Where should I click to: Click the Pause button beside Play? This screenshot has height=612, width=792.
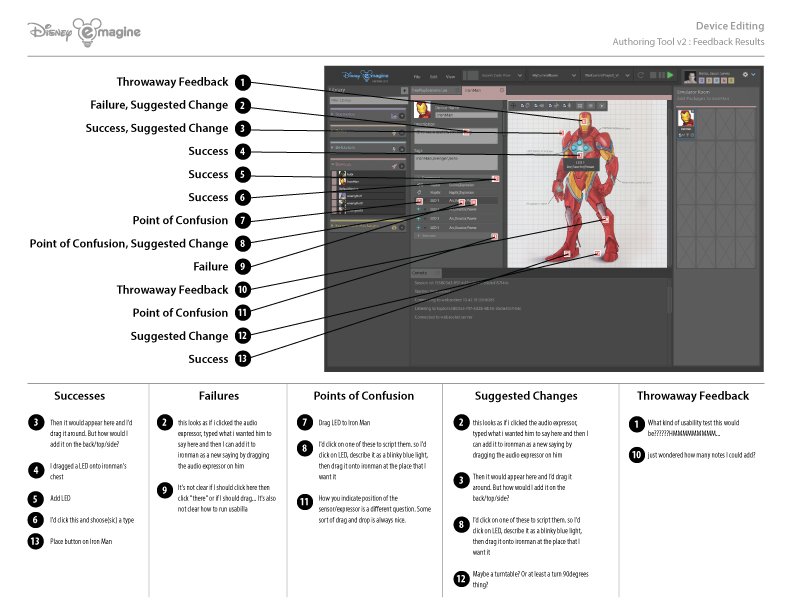pyautogui.click(x=661, y=75)
